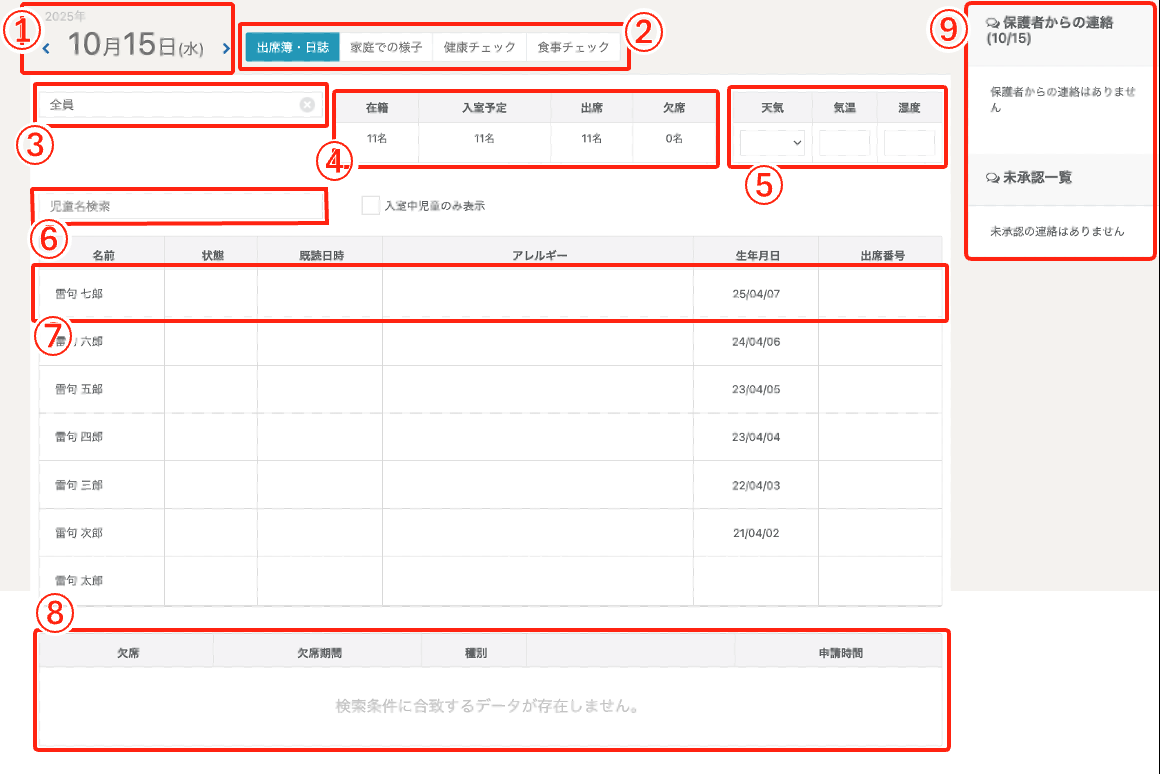Click the 保護者からの連絡 speech bubble icon

(992, 21)
